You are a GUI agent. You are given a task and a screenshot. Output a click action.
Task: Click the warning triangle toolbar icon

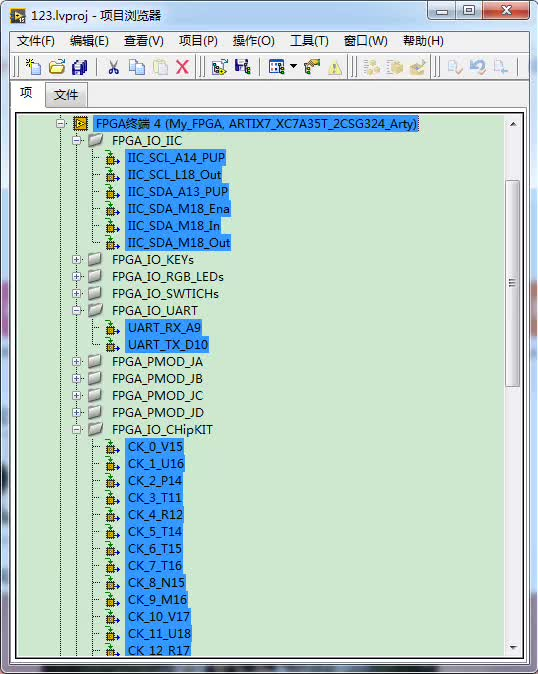[x=335, y=67]
